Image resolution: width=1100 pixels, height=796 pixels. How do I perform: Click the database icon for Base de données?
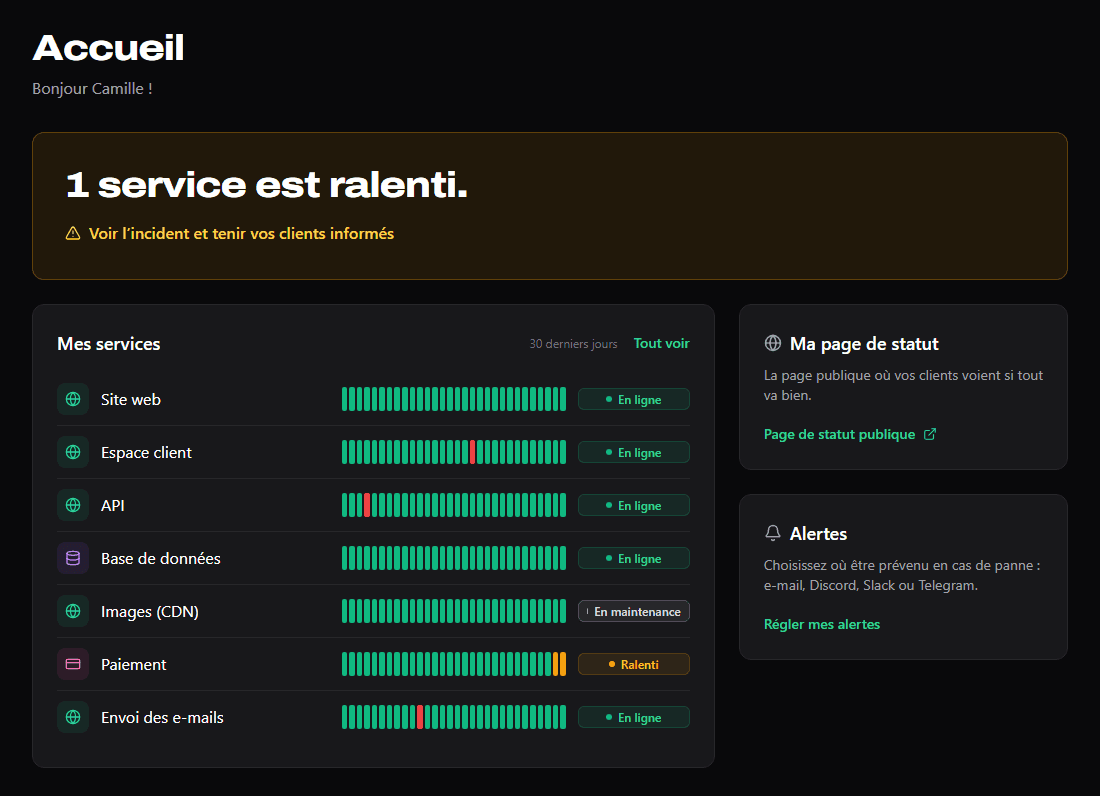73,558
